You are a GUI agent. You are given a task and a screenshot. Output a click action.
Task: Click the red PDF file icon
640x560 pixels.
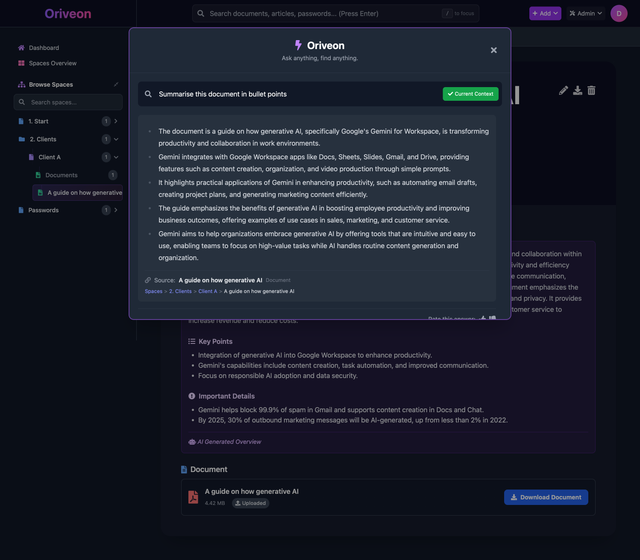click(x=193, y=497)
